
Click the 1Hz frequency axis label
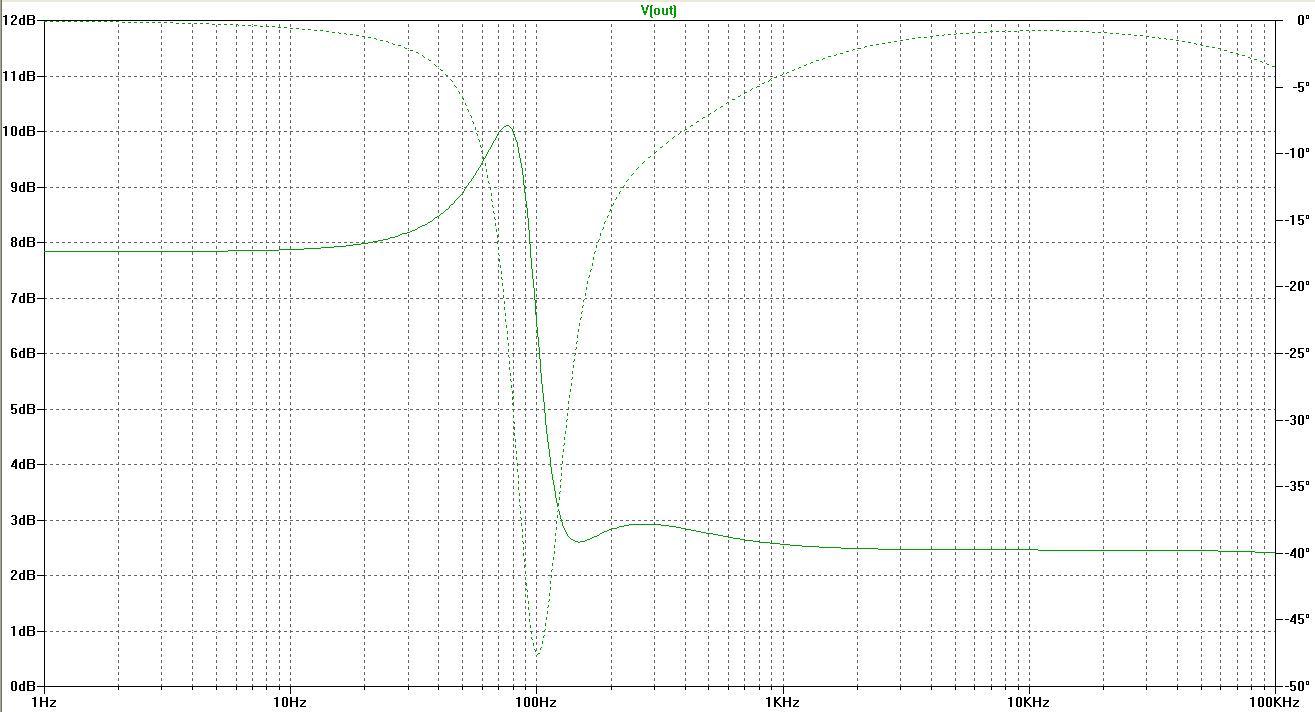click(x=44, y=702)
